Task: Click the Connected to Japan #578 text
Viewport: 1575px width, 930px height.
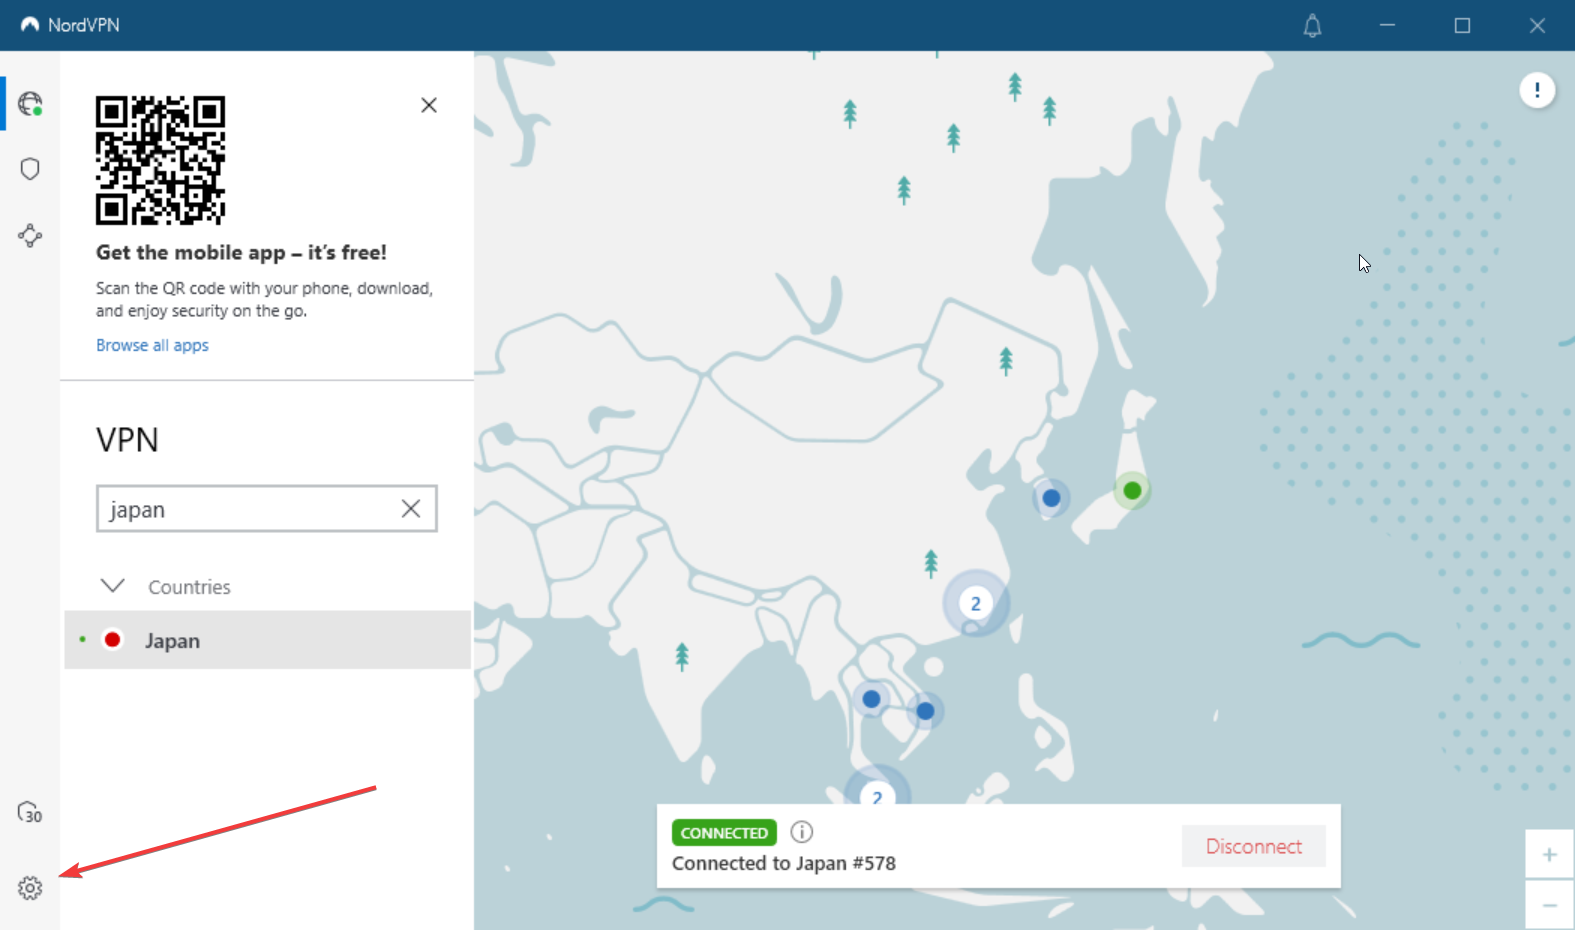Action: click(x=784, y=863)
